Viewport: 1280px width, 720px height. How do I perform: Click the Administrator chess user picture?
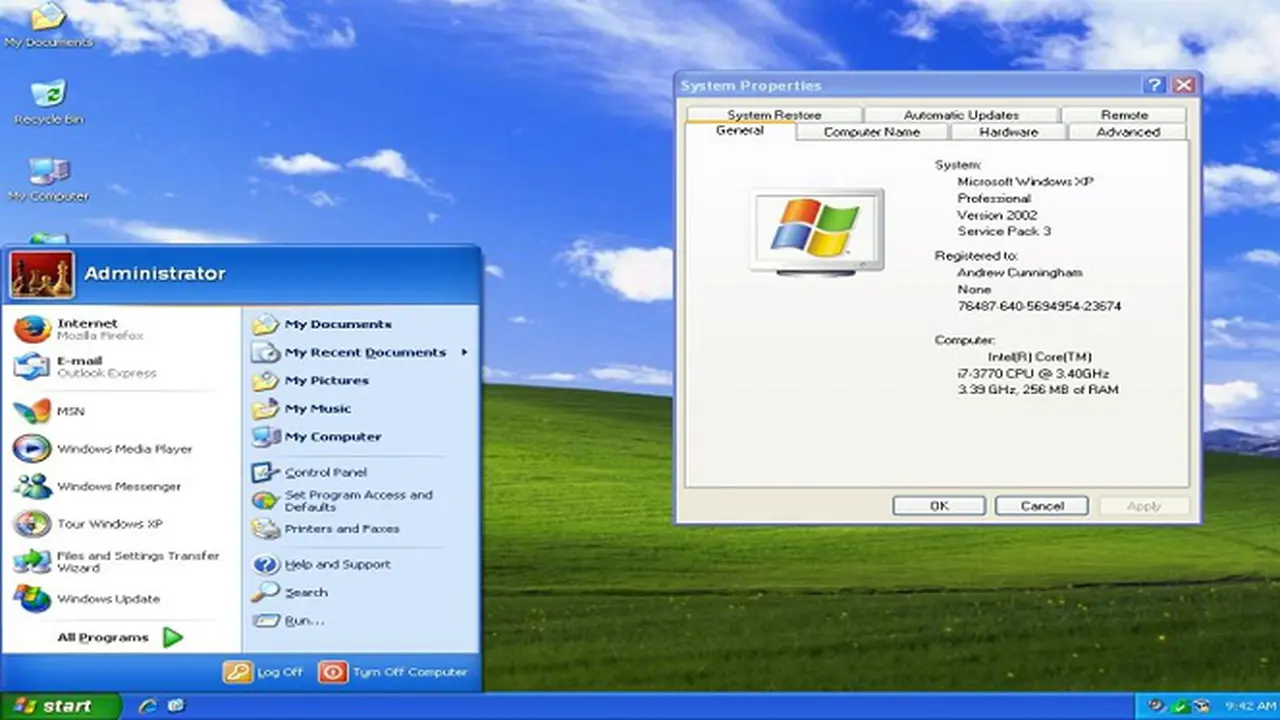(41, 275)
